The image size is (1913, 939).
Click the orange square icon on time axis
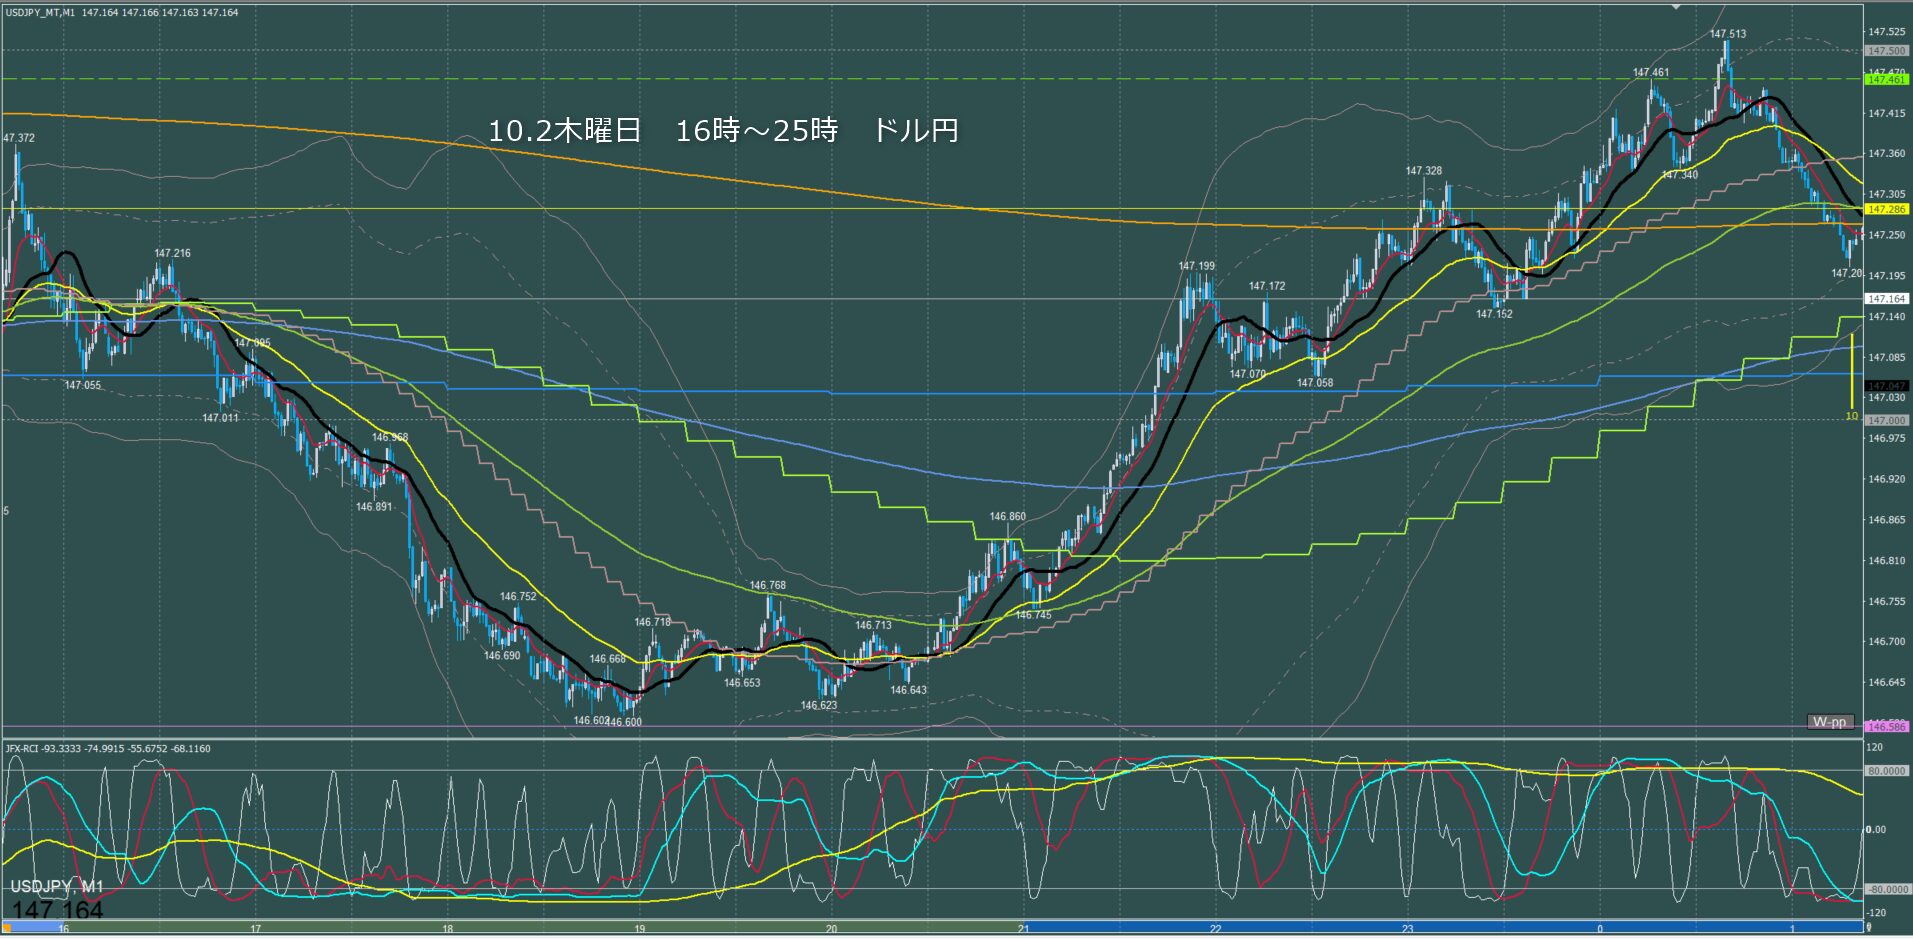tap(7, 929)
